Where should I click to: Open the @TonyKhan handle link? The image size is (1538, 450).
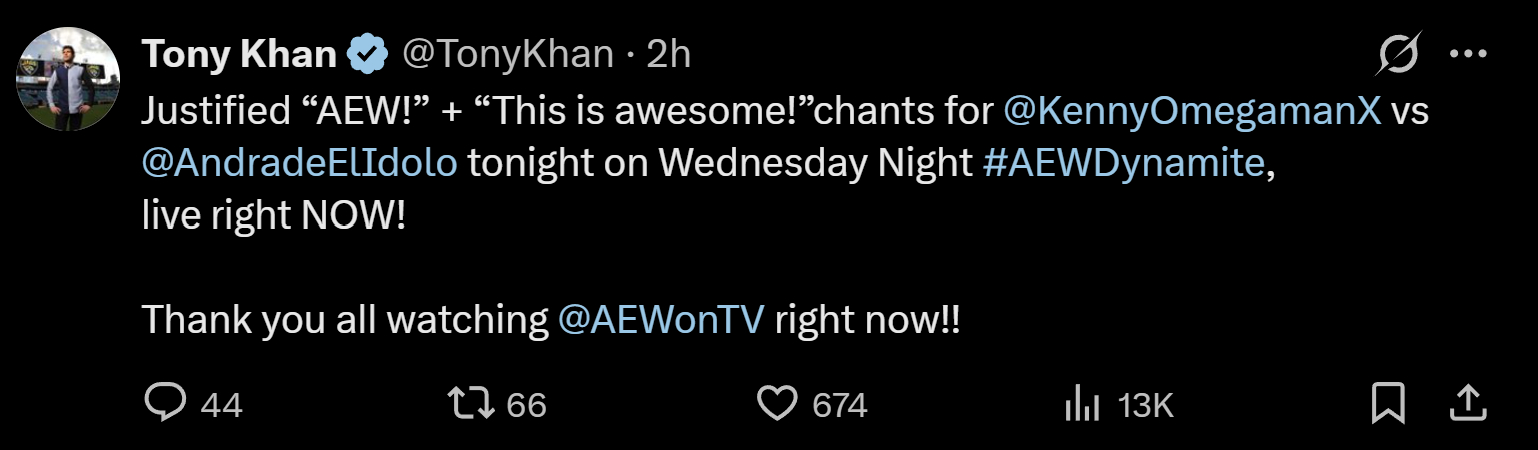[x=507, y=54]
